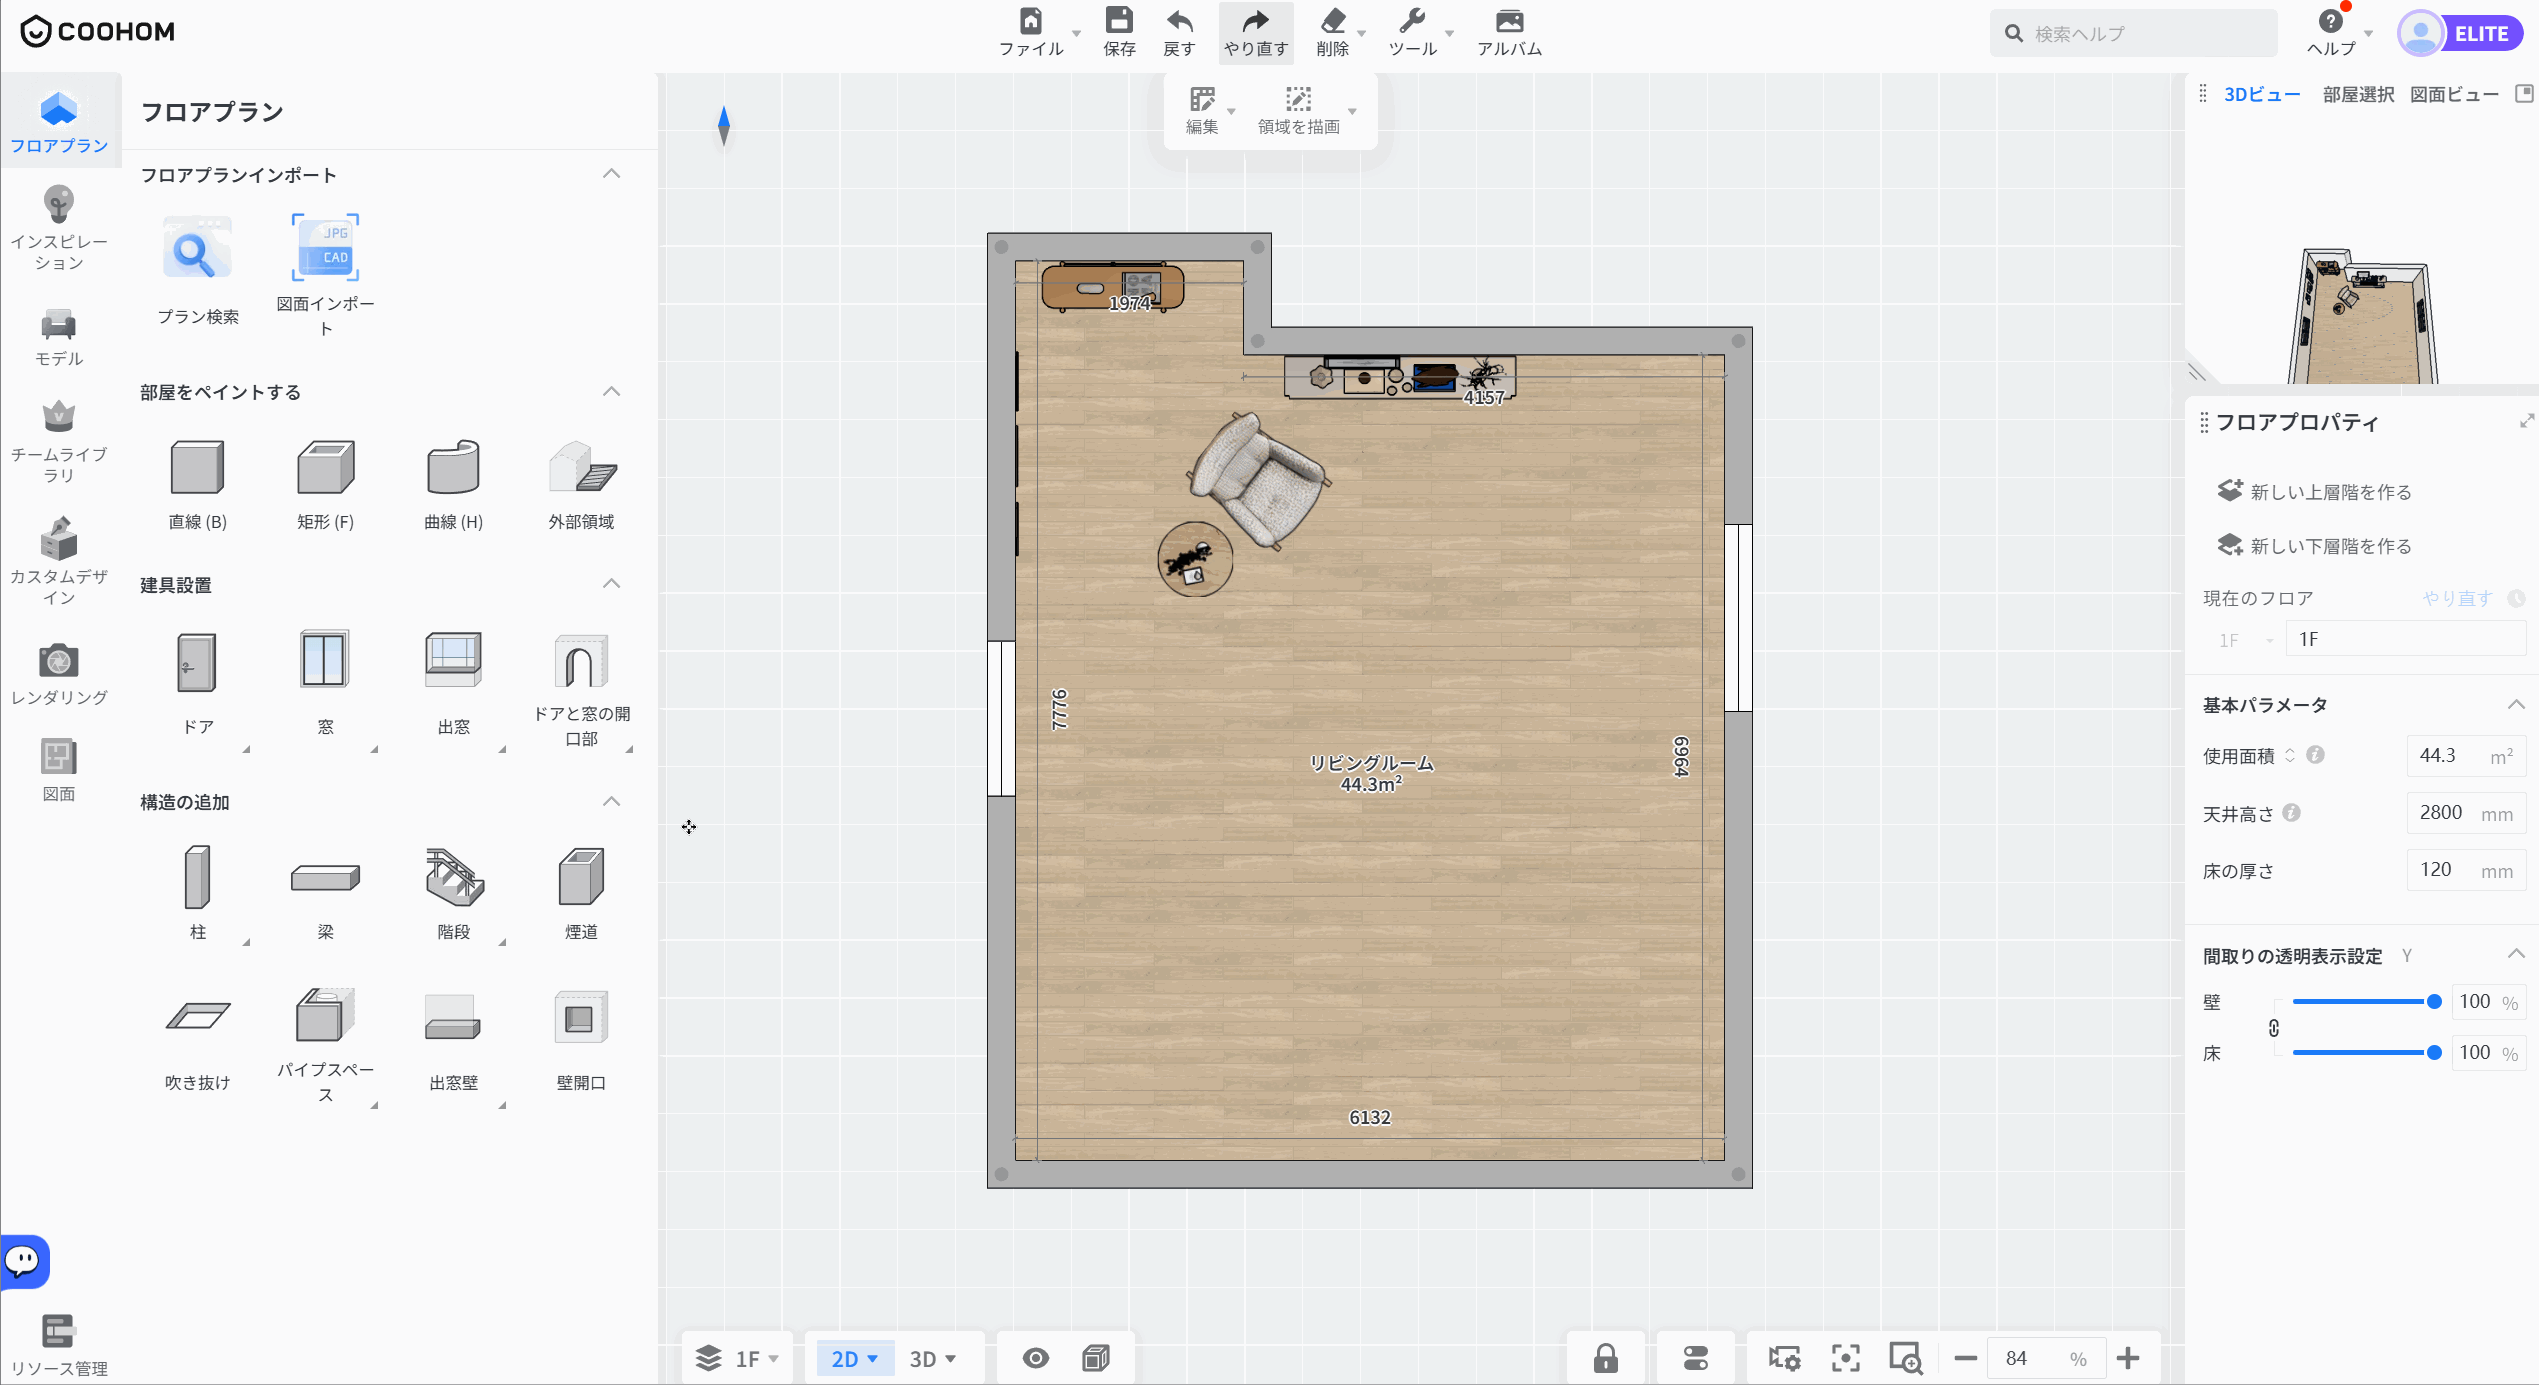Collapse the 部屋をペイントする section
This screenshot has width=2539, height=1385.
pos(611,391)
